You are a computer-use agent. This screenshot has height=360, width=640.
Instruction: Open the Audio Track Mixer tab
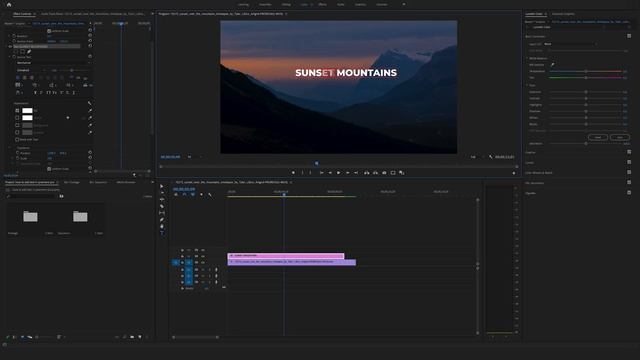[x=93, y=14]
